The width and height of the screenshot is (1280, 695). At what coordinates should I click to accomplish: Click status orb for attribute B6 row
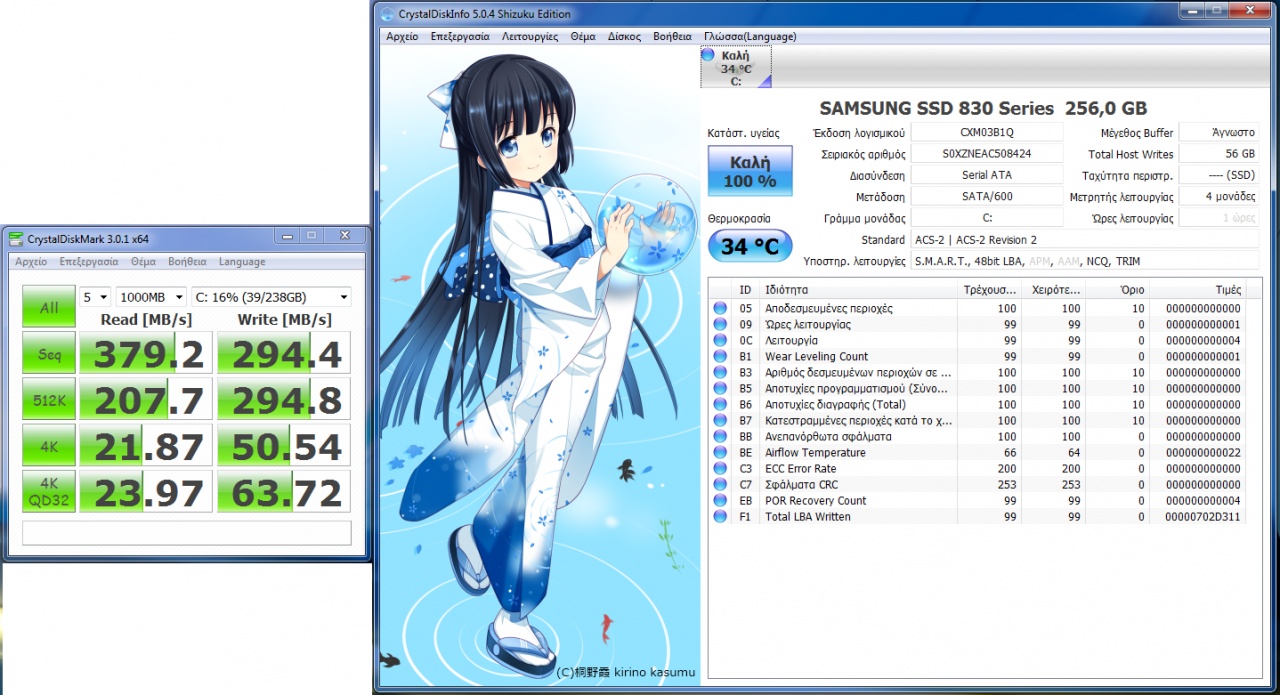[720, 404]
